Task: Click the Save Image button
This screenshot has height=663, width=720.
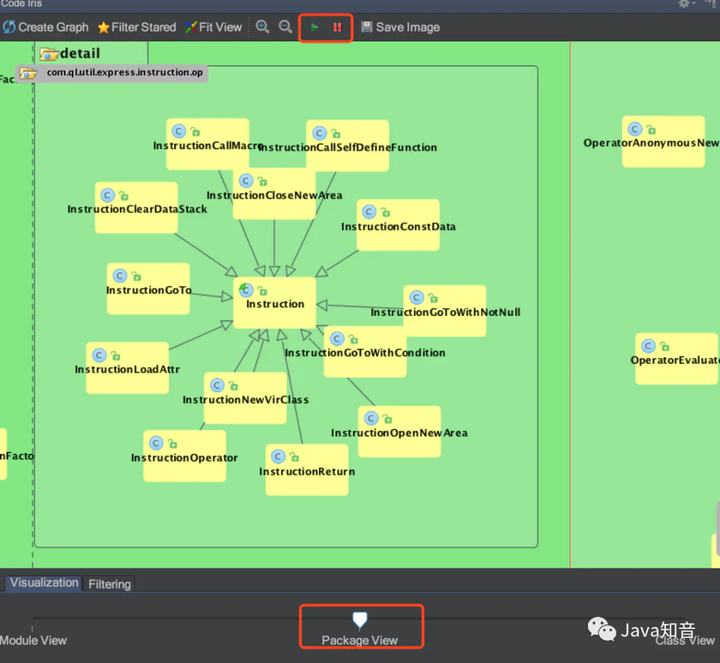Action: (400, 28)
